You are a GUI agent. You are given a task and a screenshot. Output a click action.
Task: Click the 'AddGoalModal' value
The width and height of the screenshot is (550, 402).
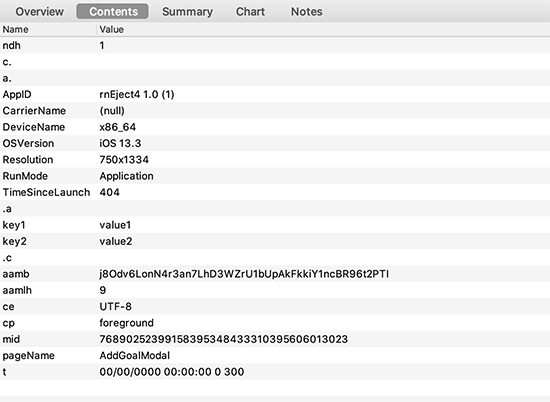(x=135, y=356)
